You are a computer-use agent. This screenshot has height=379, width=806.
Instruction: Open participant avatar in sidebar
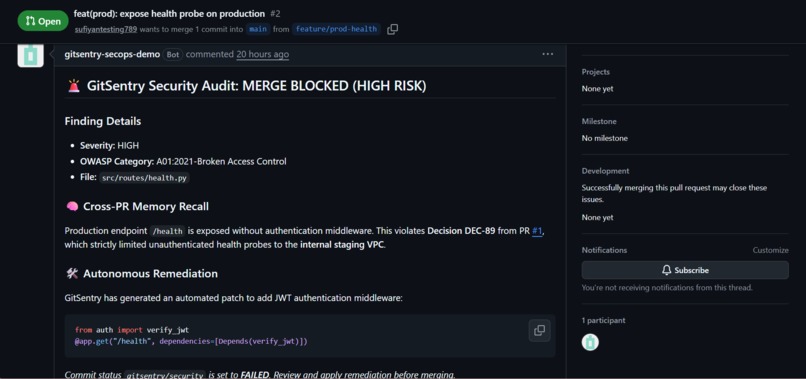[590, 342]
